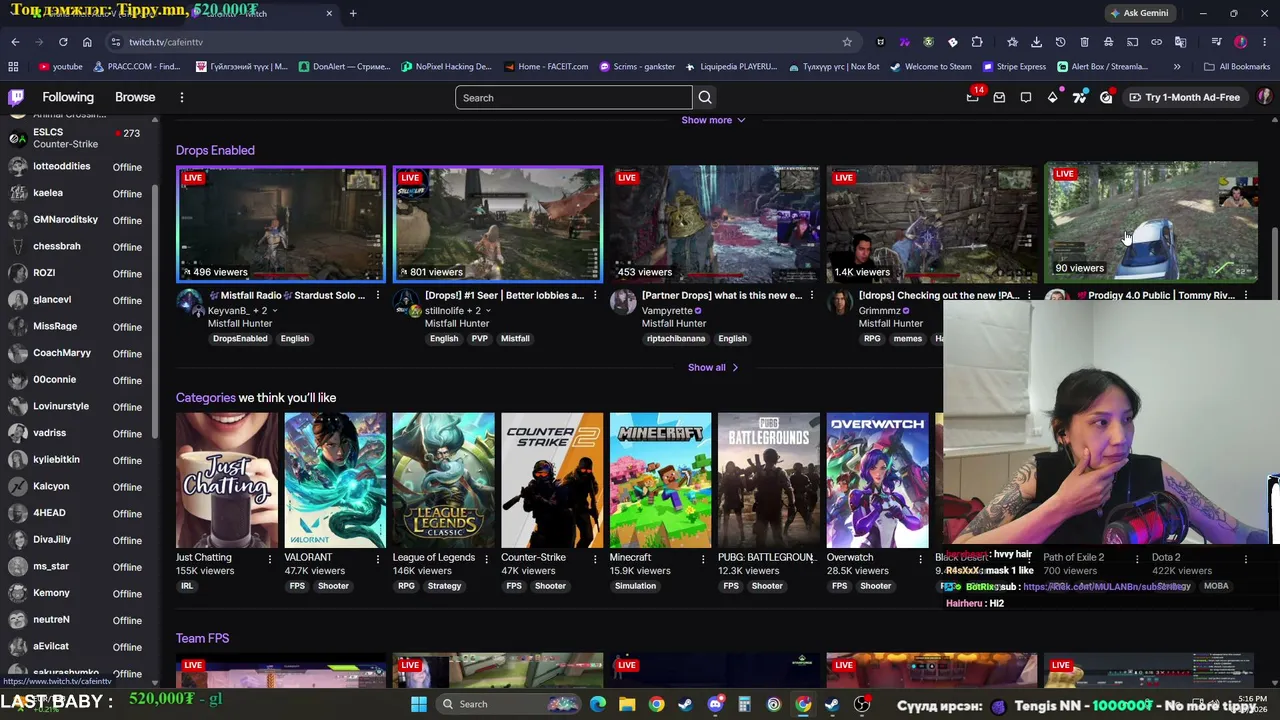Open the Liquipedia bookmark
The height and width of the screenshot is (720, 1280).
[x=731, y=67]
